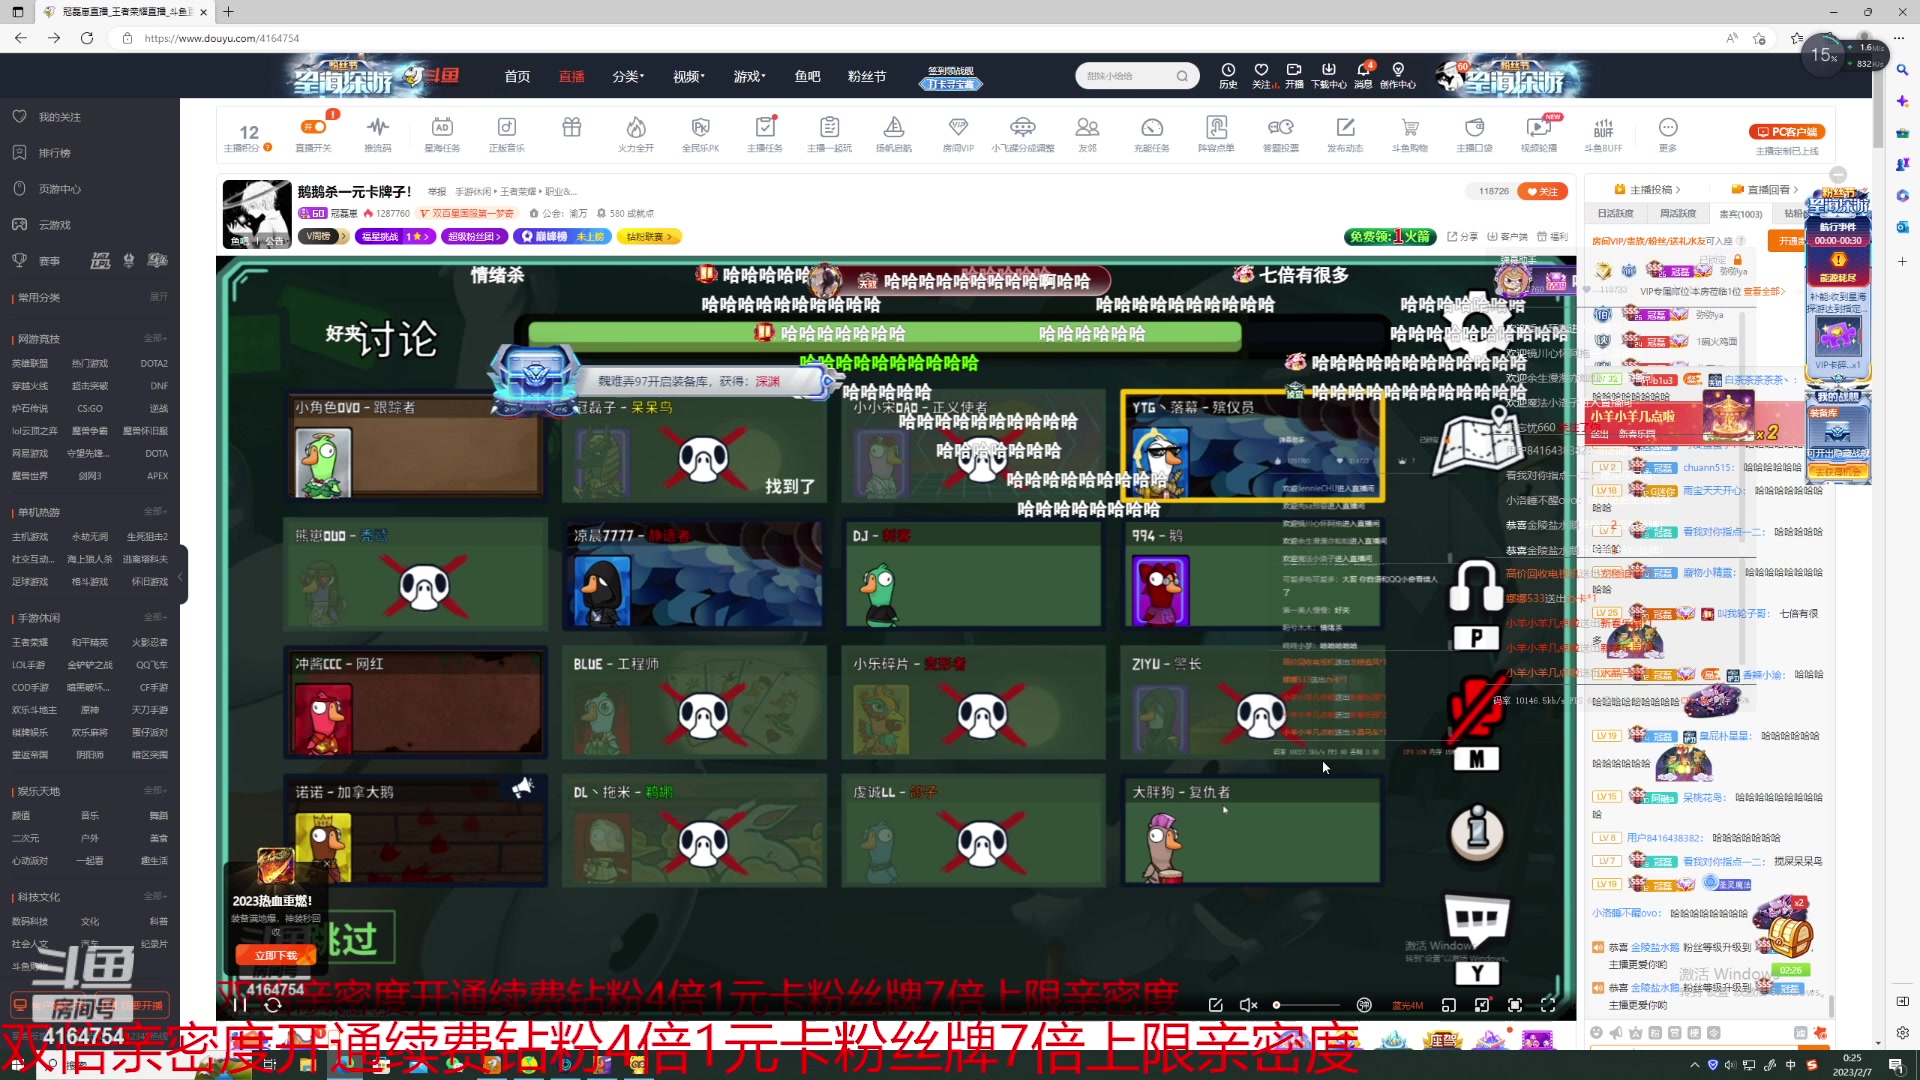This screenshot has width=1920, height=1080.
Task: Open the 游戏 dropdown menu
Action: [749, 77]
